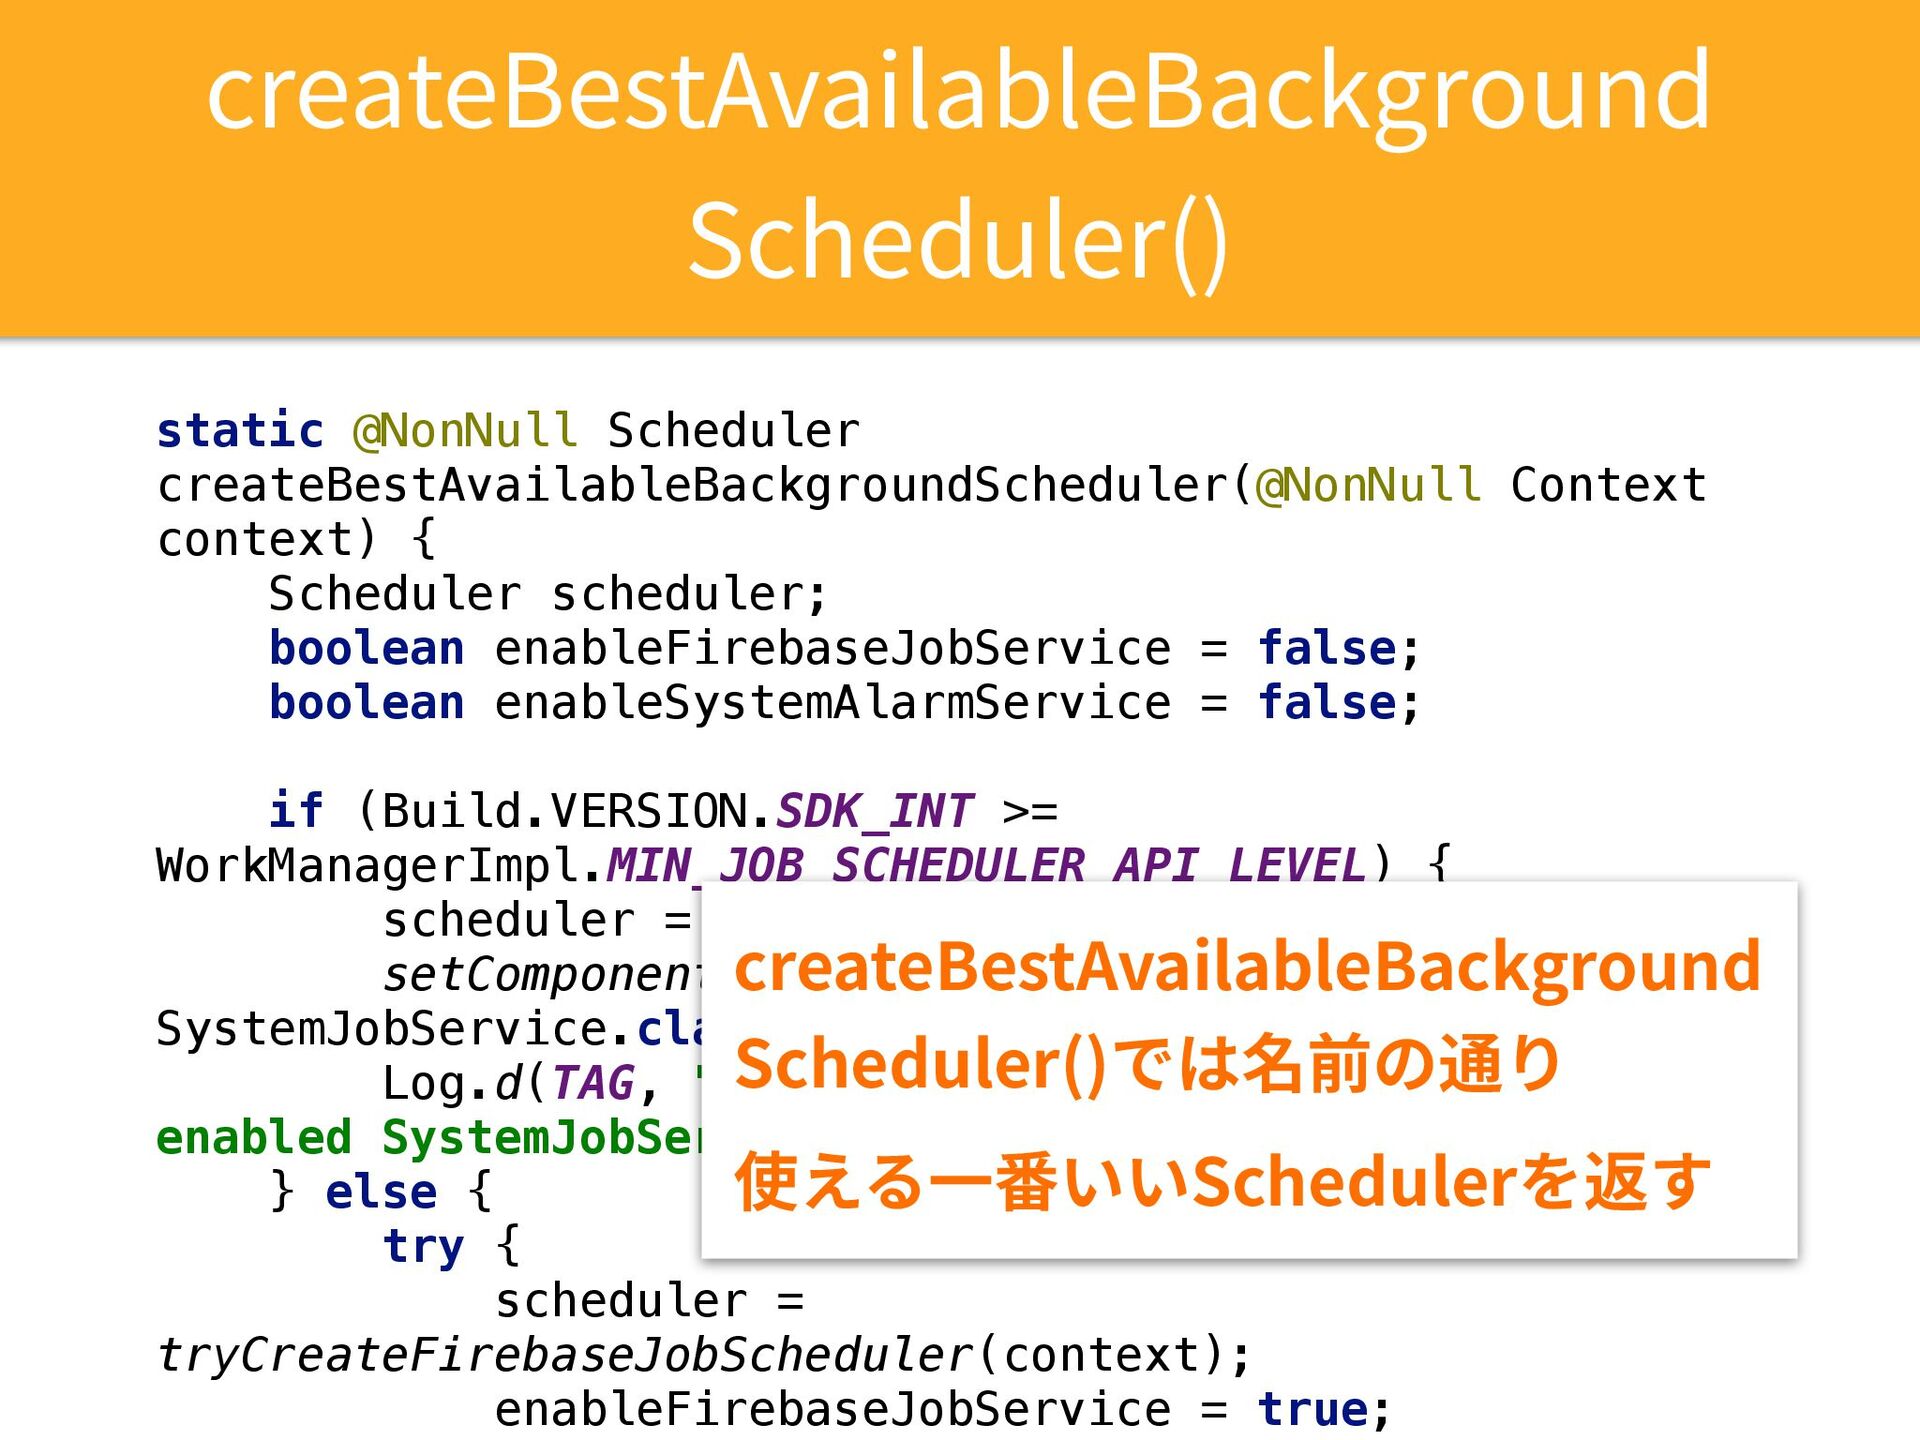This screenshot has width=1920, height=1440.
Task: Click the first @NonNull annotation
Action: [x=465, y=431]
